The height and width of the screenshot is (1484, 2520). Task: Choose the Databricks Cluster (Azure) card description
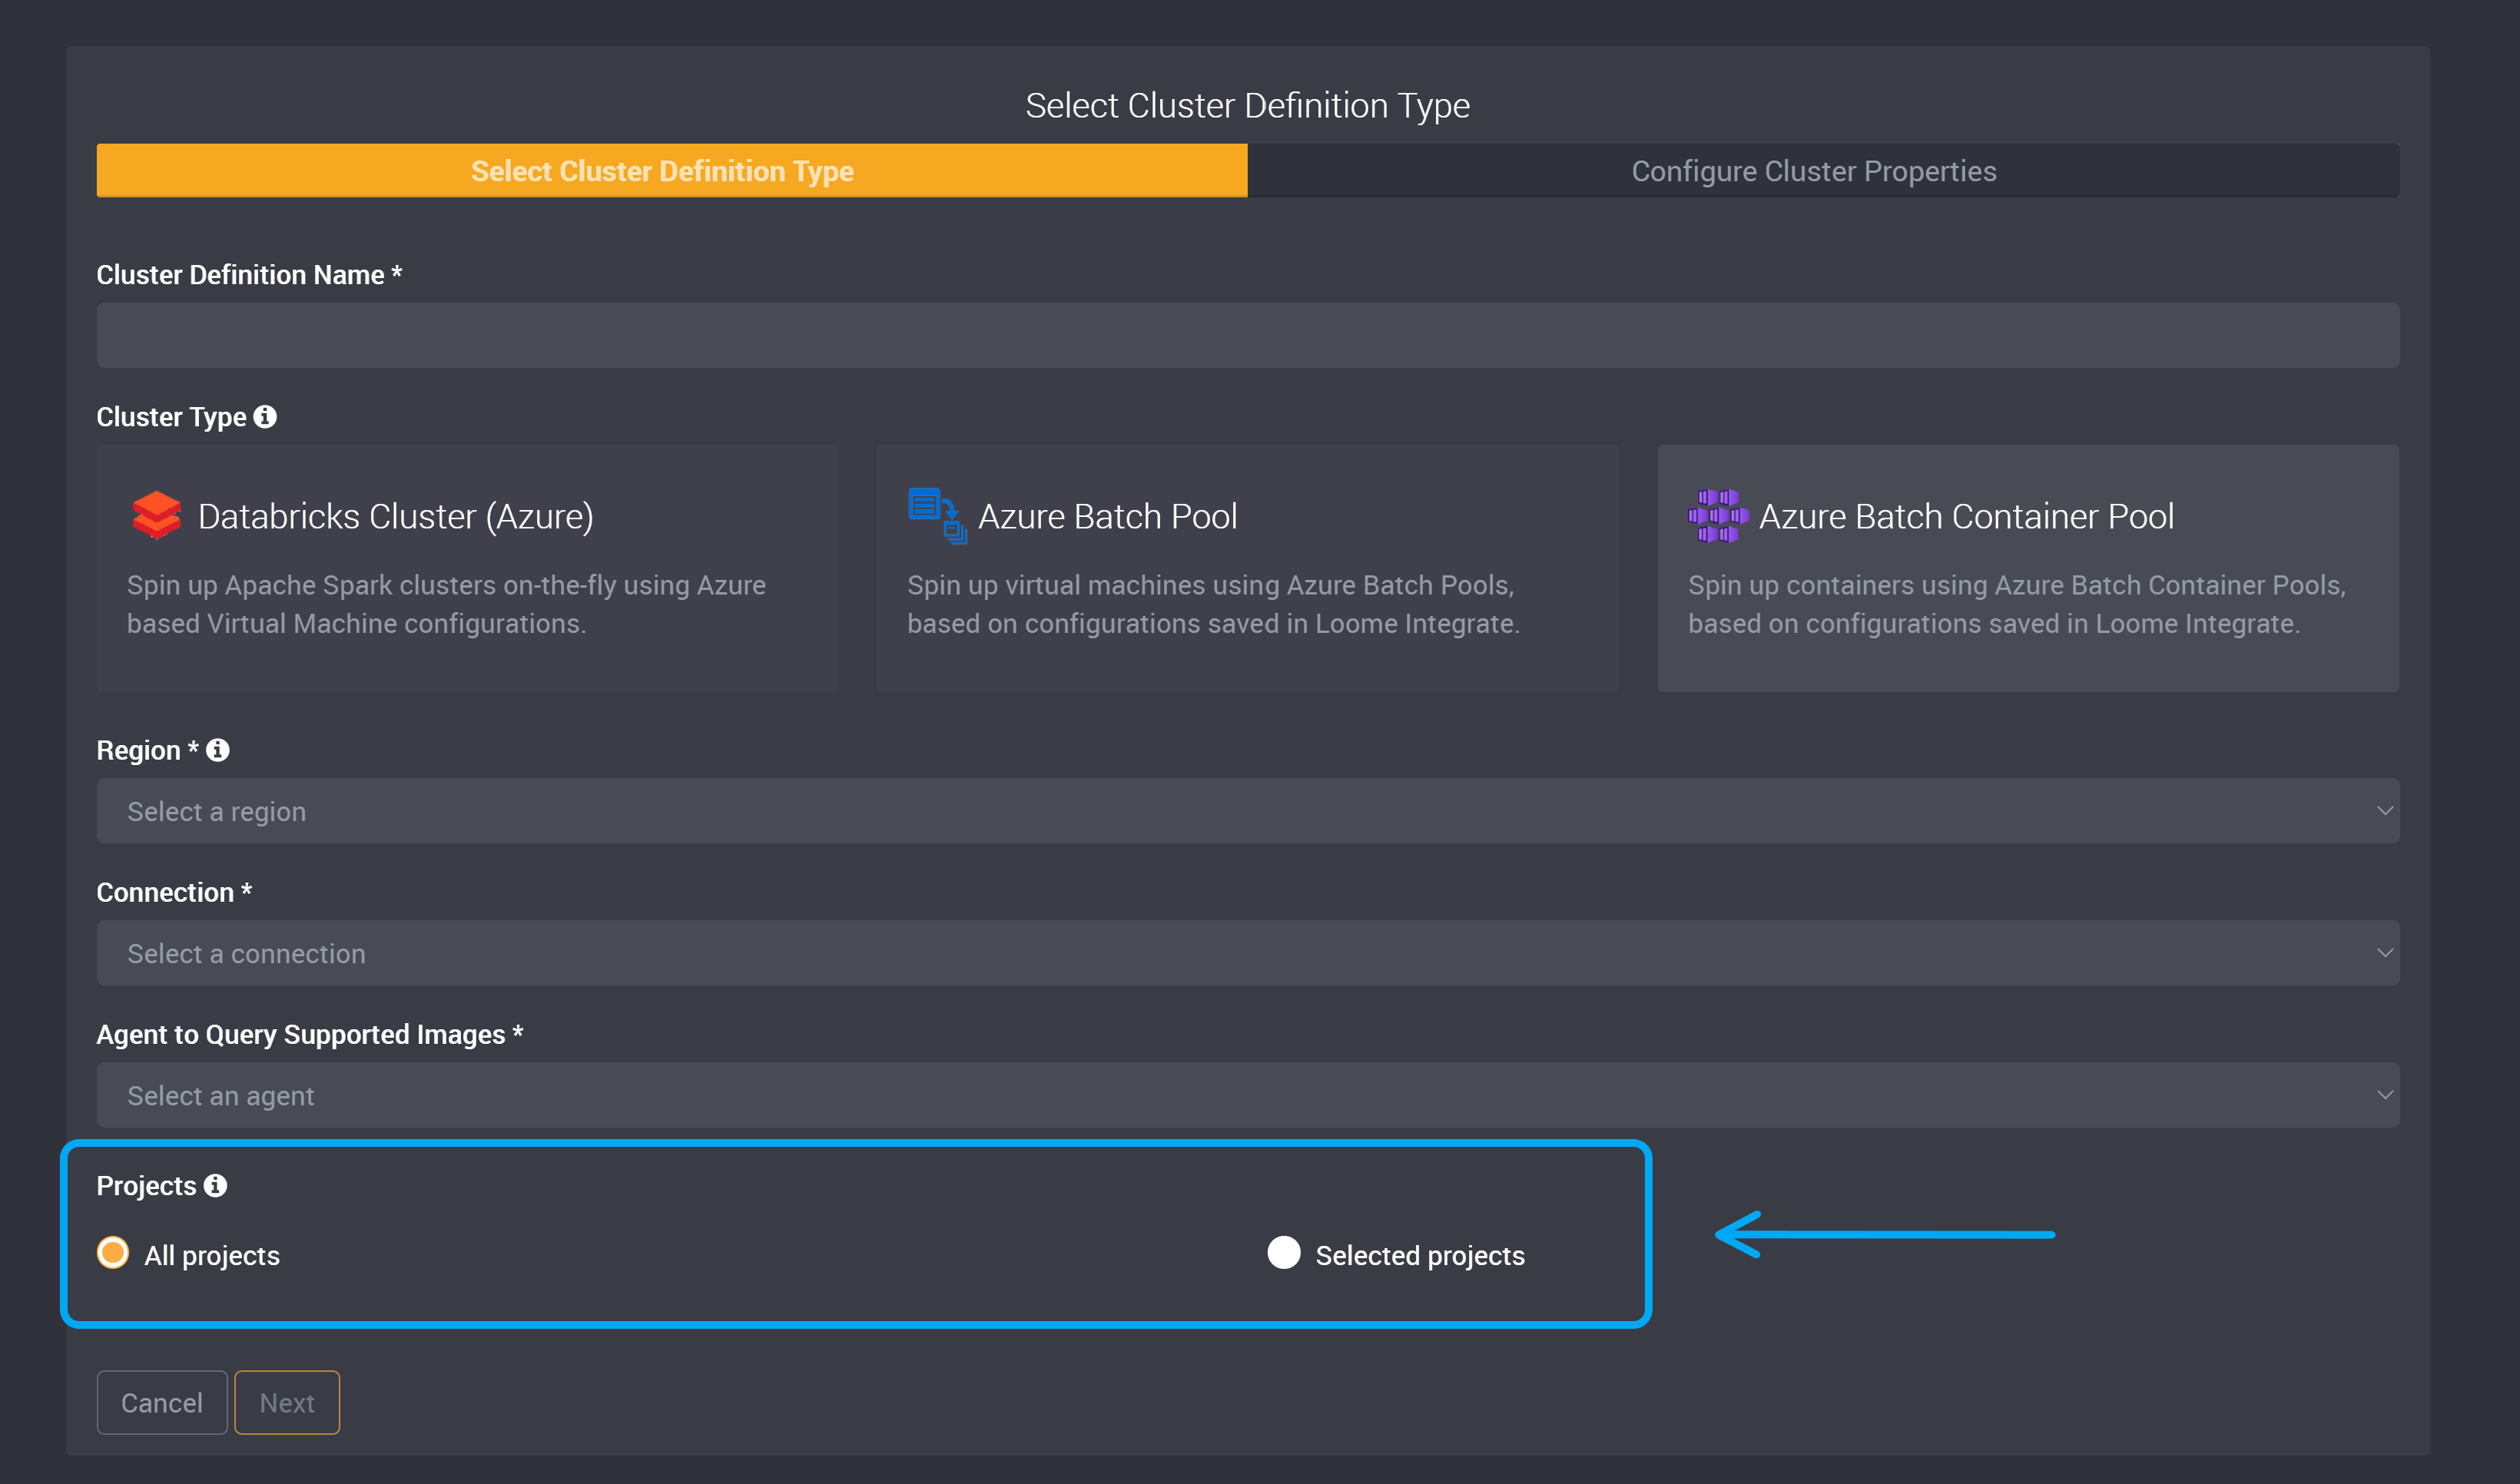(x=446, y=604)
